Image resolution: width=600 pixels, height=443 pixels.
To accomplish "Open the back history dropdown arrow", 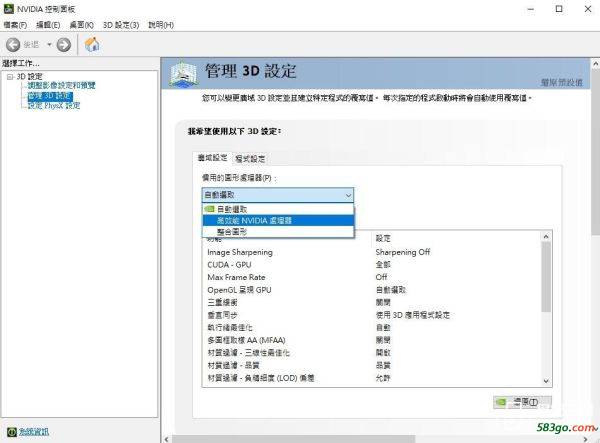I will click(49, 45).
